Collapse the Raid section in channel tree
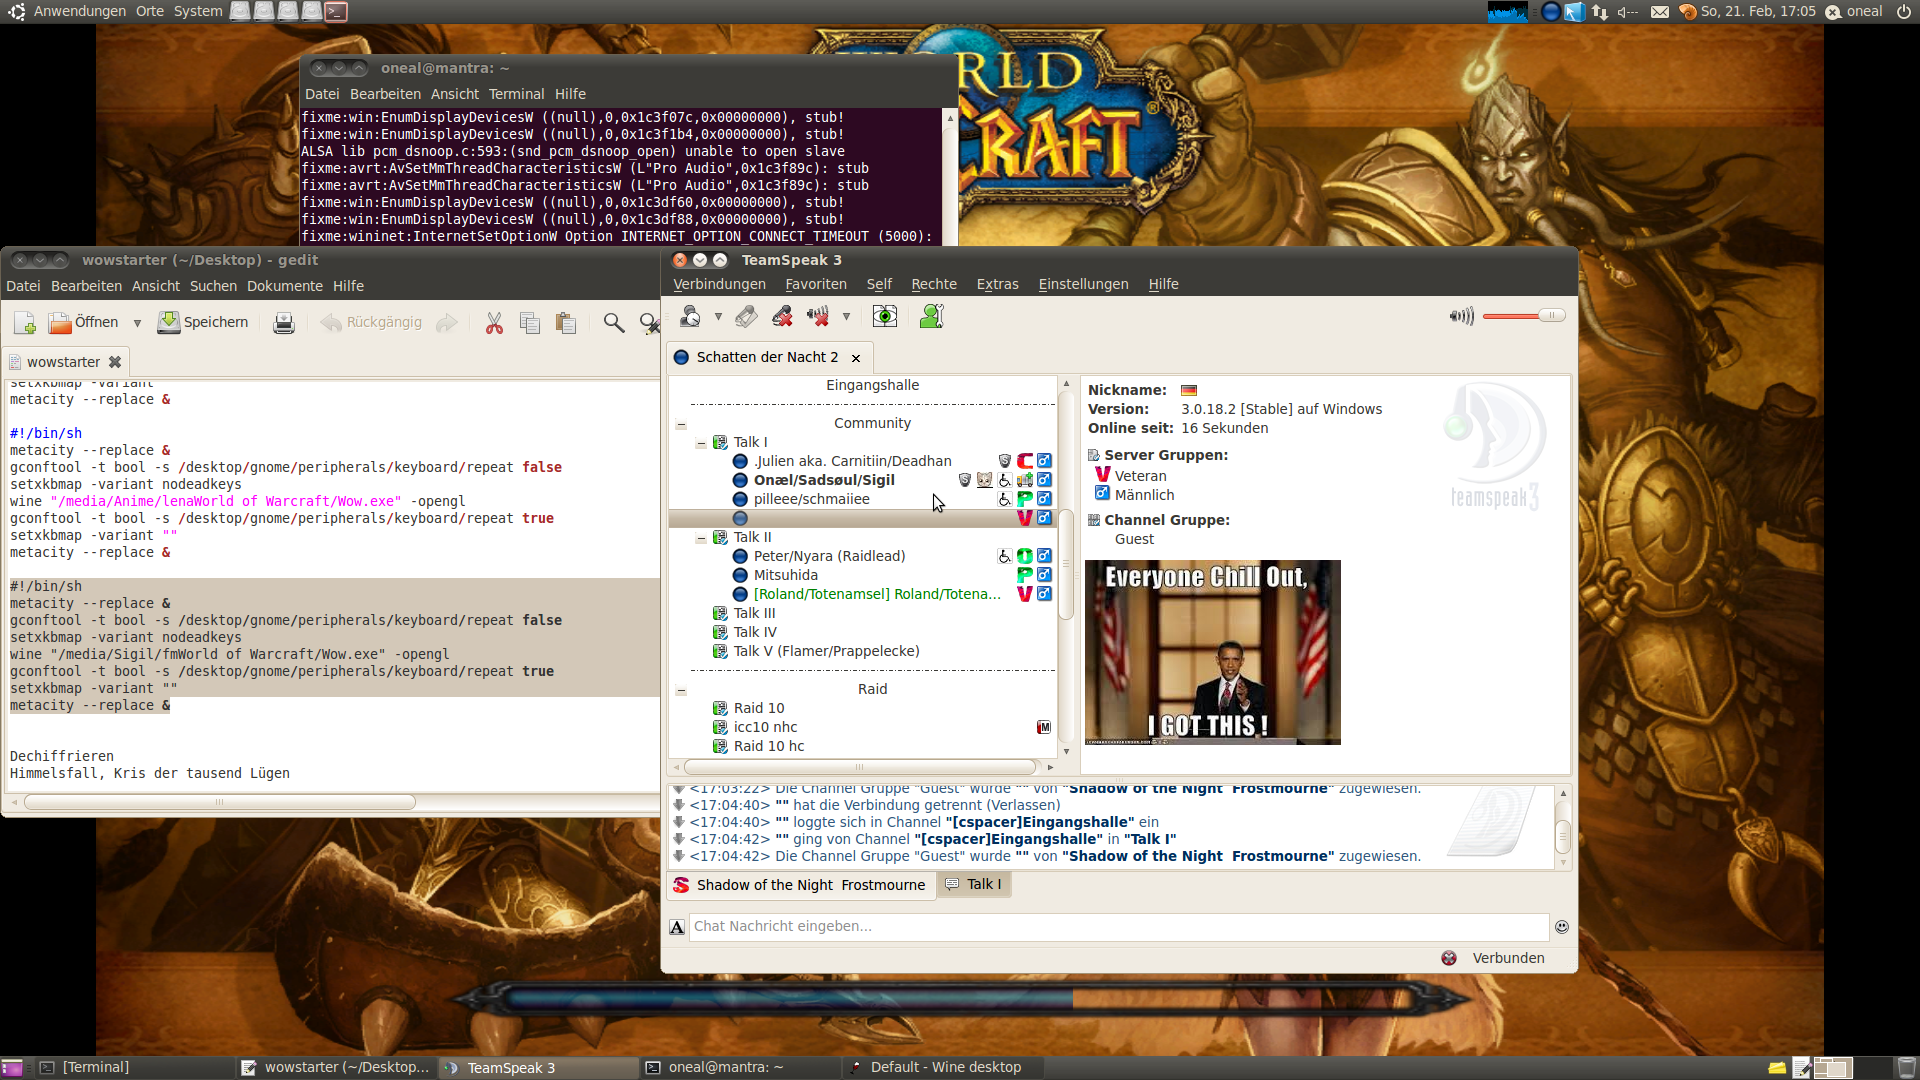This screenshot has height=1080, width=1920. (x=681, y=690)
